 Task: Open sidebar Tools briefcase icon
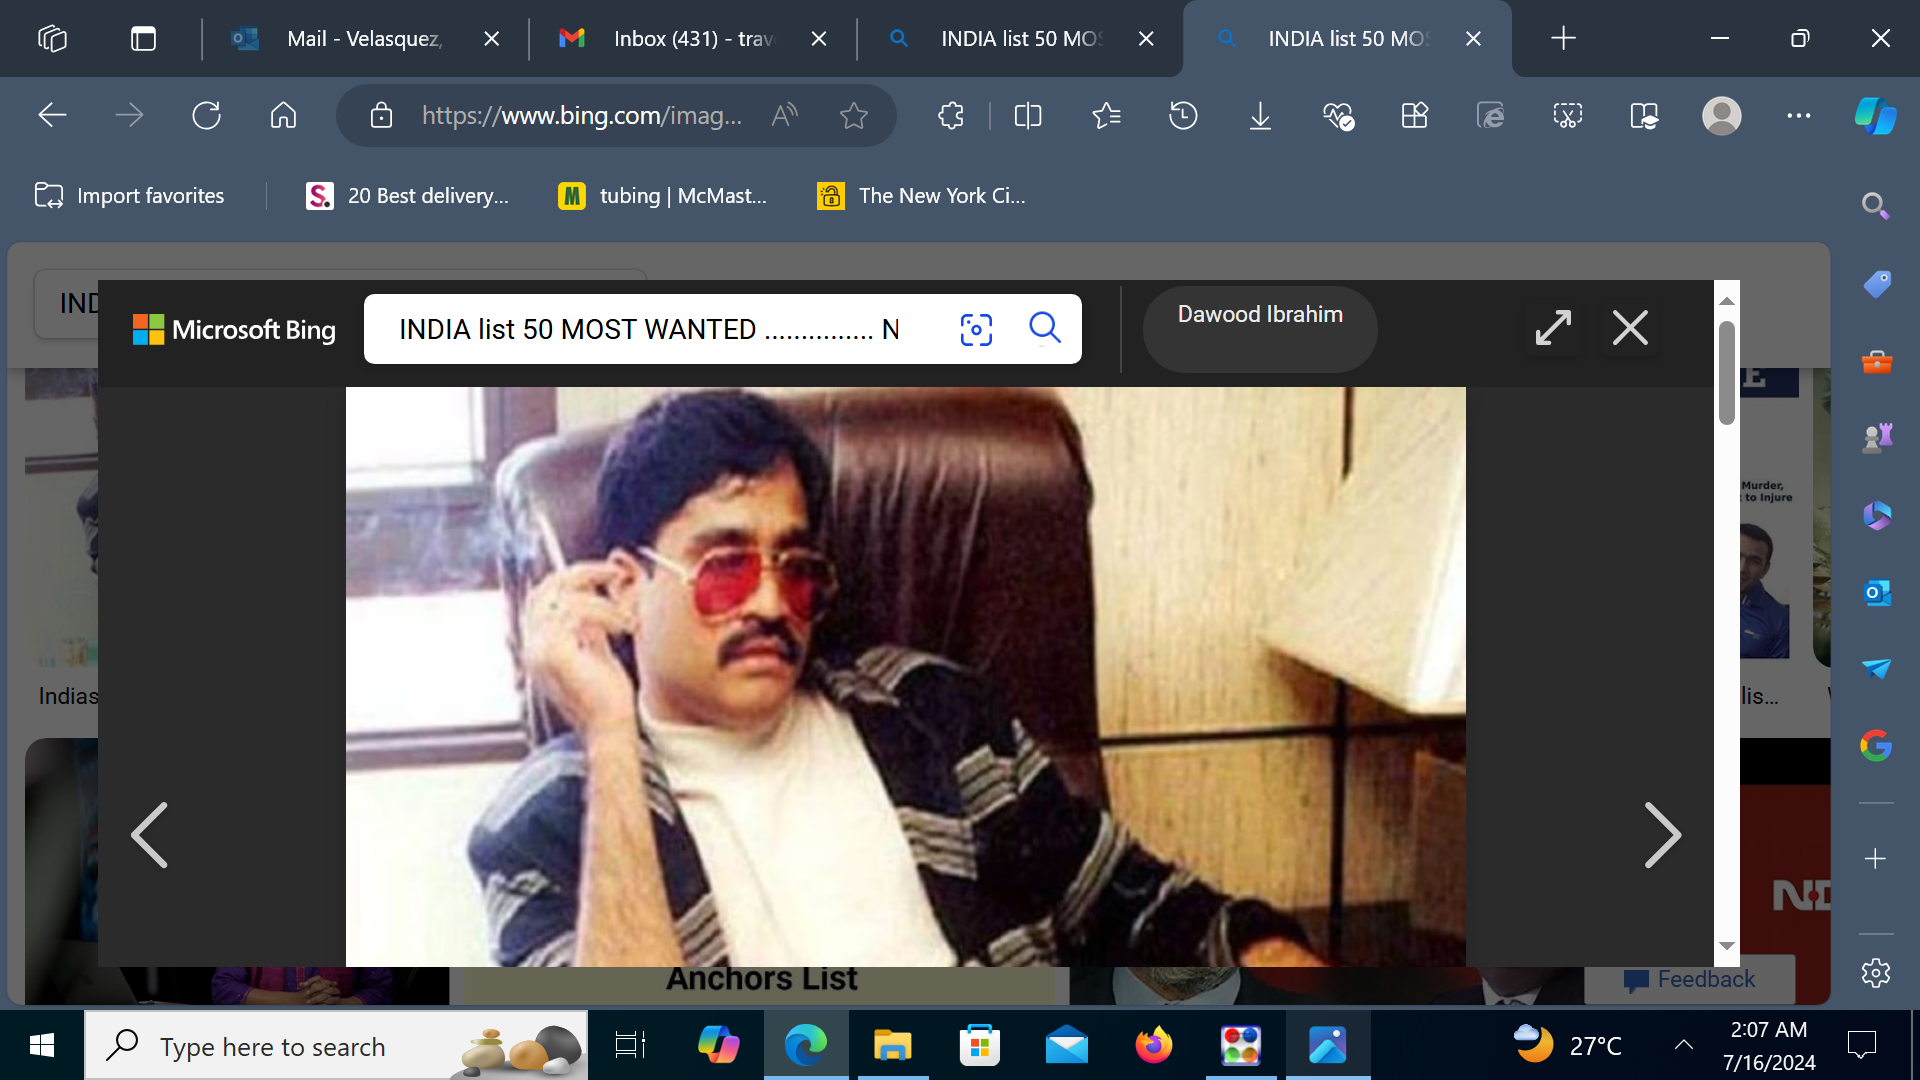(x=1876, y=361)
